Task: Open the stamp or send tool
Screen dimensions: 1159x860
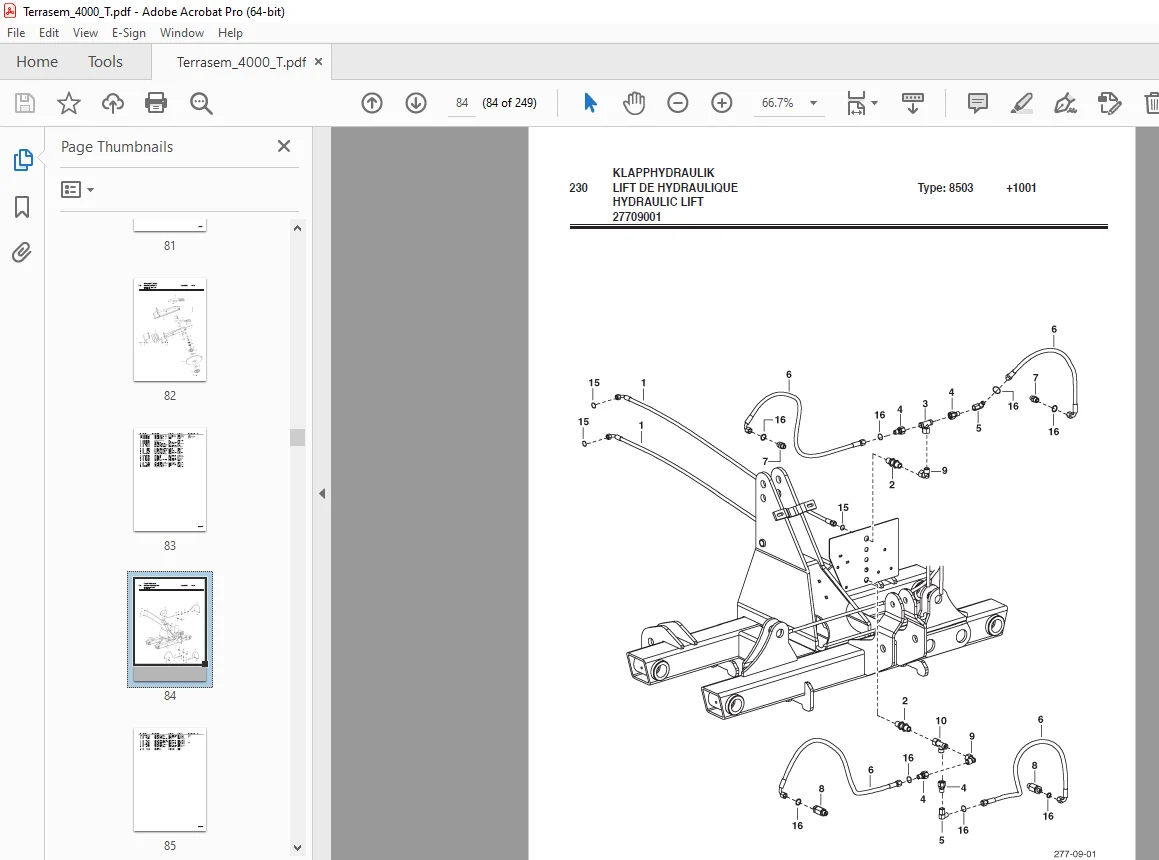Action: (1109, 103)
